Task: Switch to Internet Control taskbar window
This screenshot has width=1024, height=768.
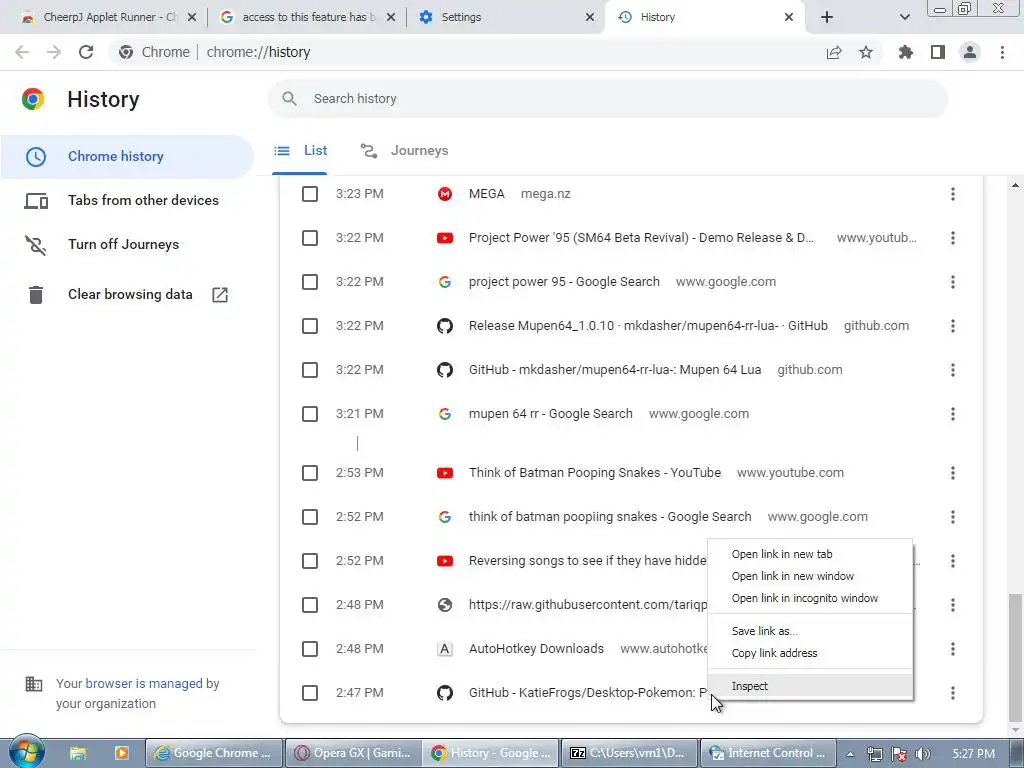Action: tap(769, 753)
